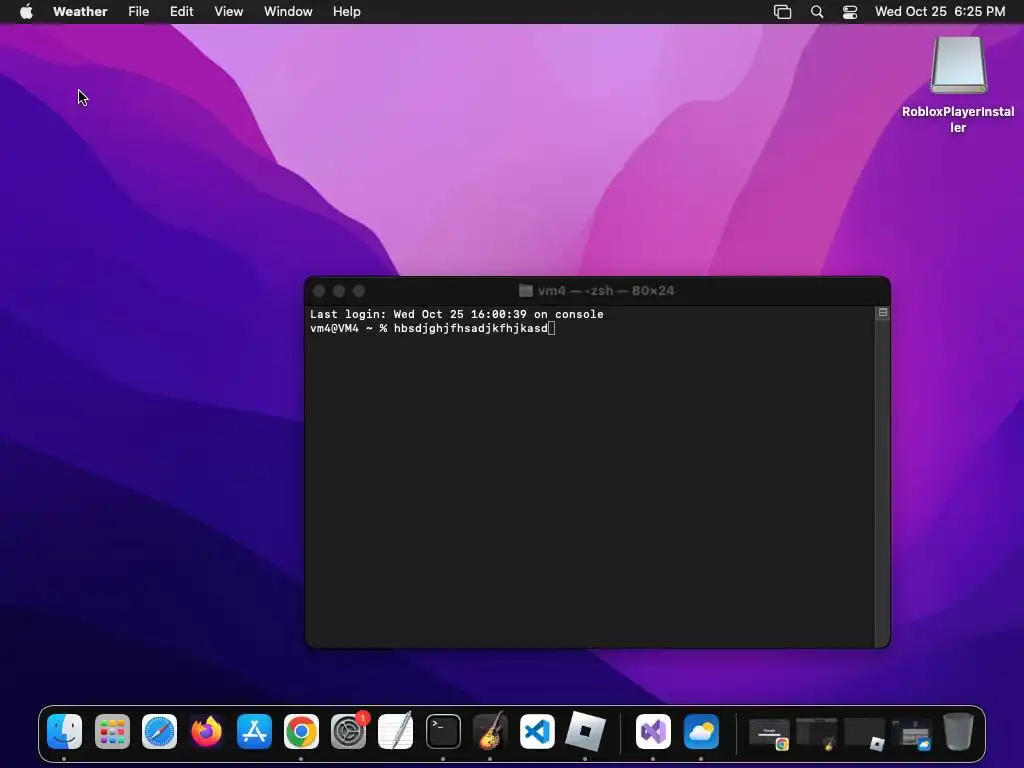Restore minimized GarageBand window from dock
The width and height of the screenshot is (1024, 768).
pos(816,734)
